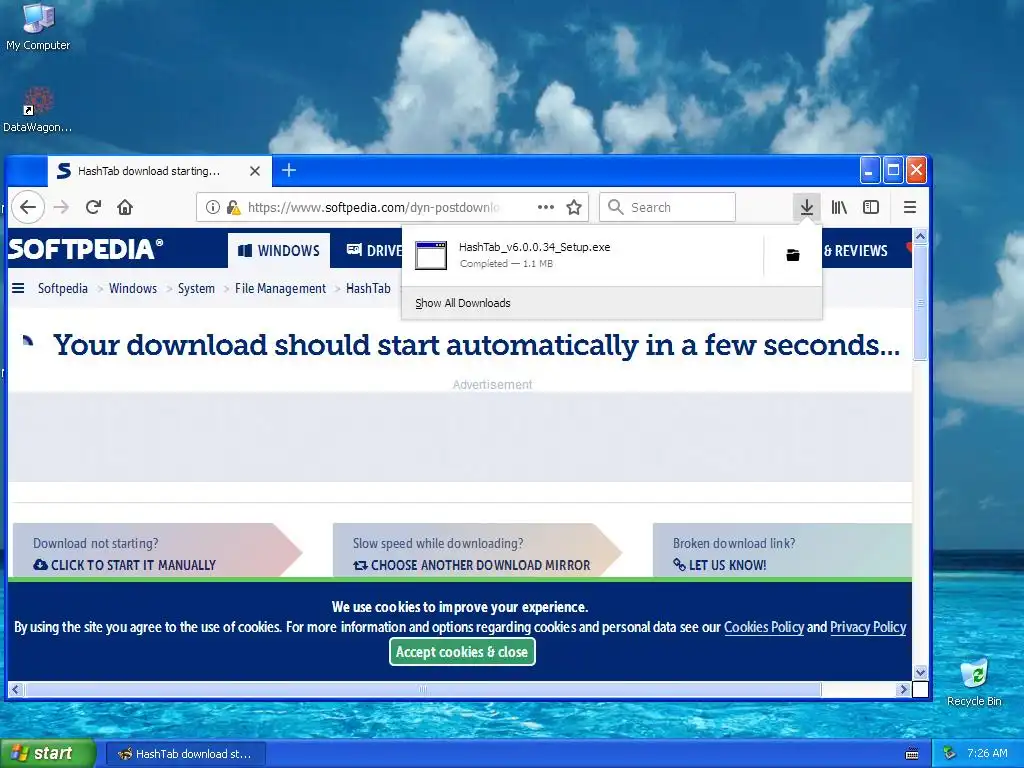
Task: Click the Softpedia breadcrumb hamburger icon
Action: [x=18, y=288]
